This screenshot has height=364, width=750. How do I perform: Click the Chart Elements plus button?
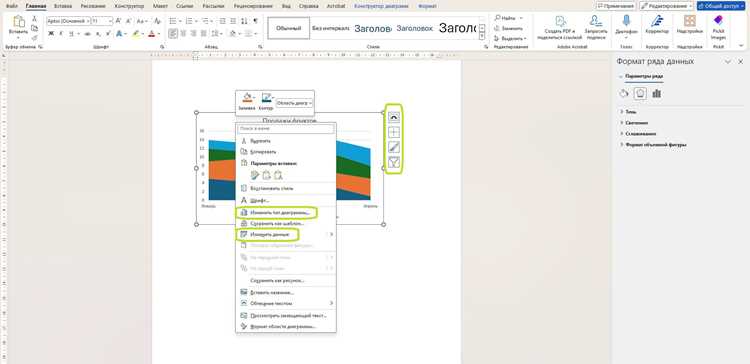pyautogui.click(x=394, y=132)
